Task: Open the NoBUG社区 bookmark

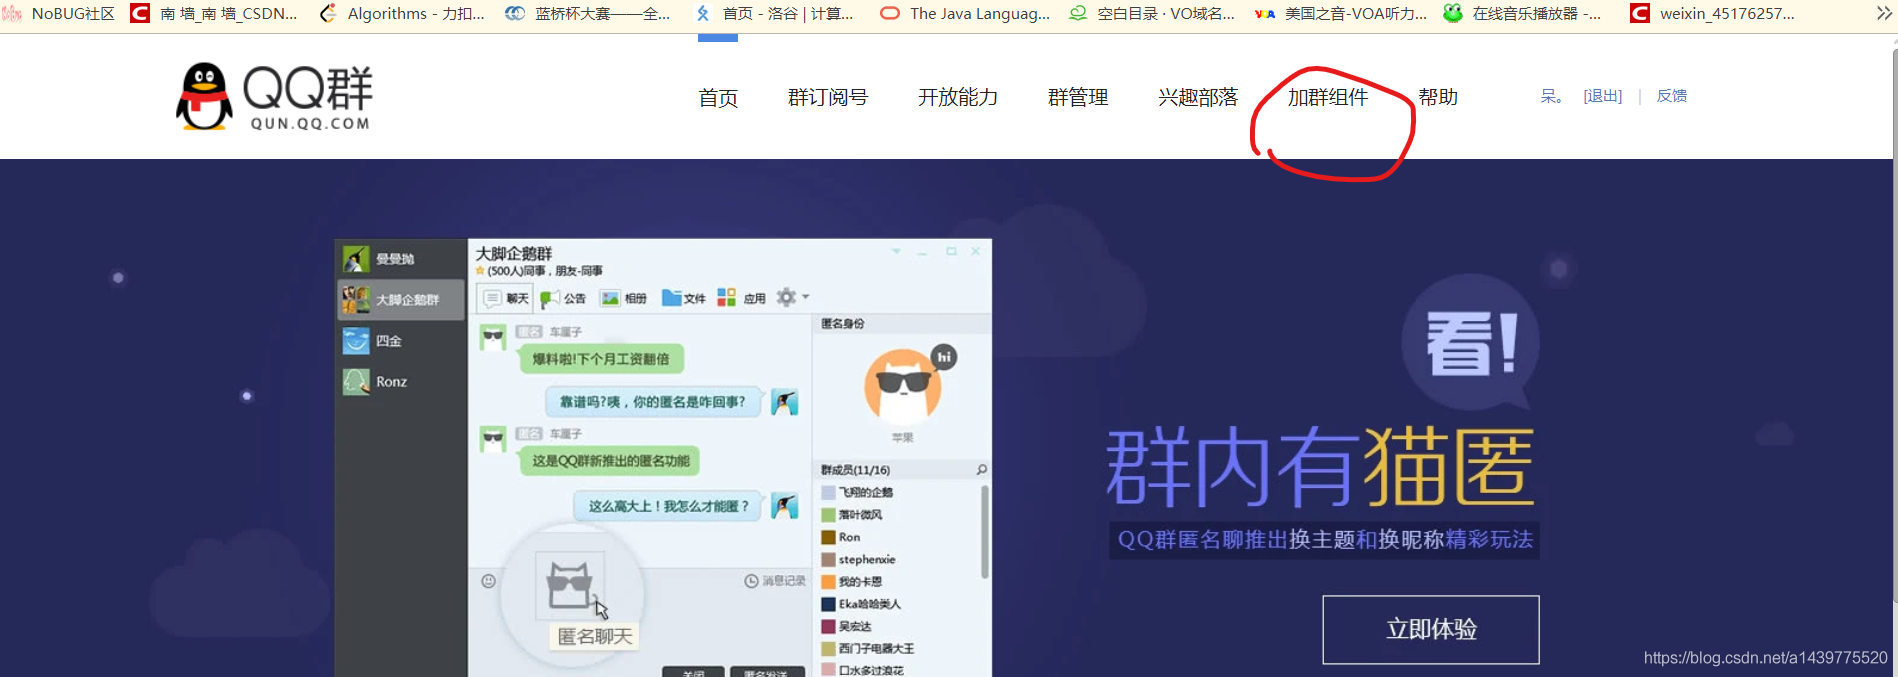Action: [58, 14]
